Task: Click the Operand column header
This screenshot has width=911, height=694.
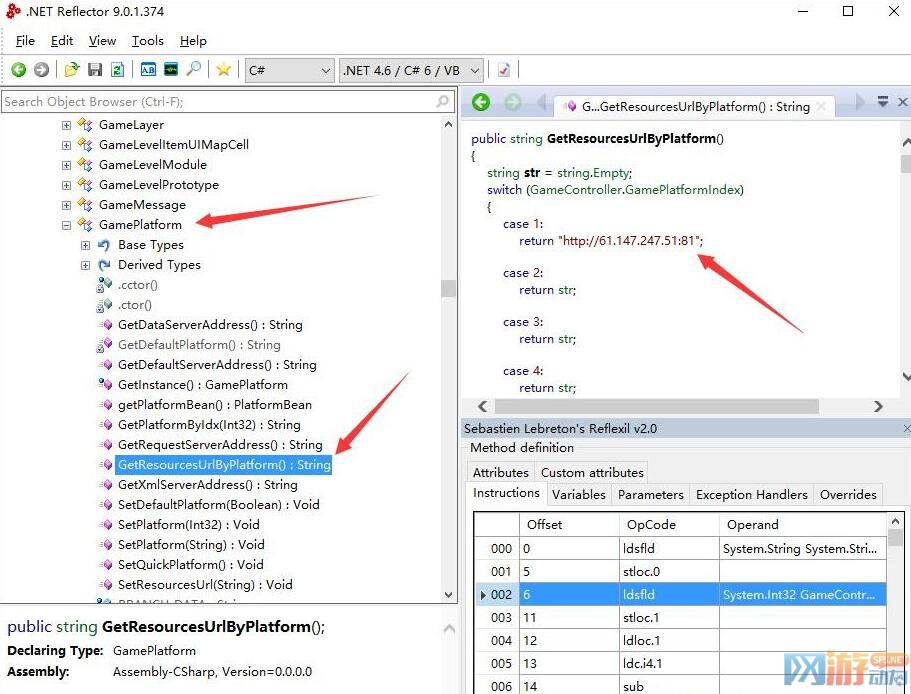Action: click(803, 525)
